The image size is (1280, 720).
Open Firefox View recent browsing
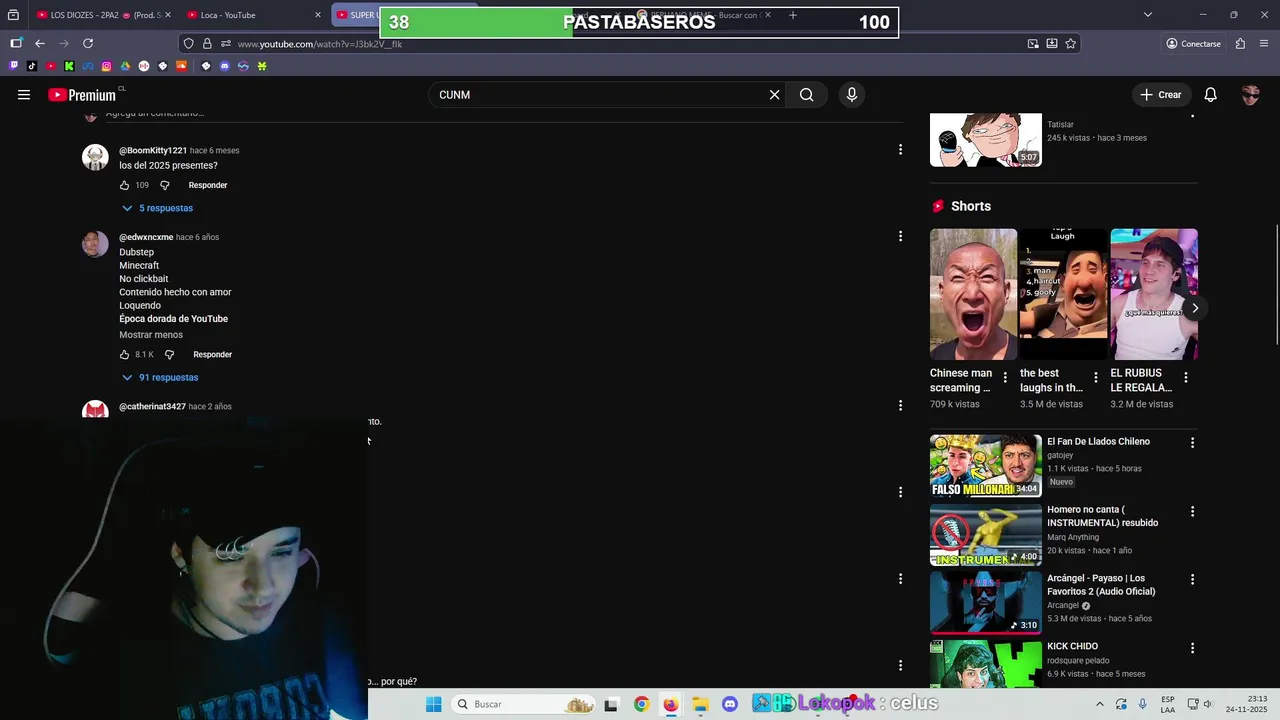13,15
